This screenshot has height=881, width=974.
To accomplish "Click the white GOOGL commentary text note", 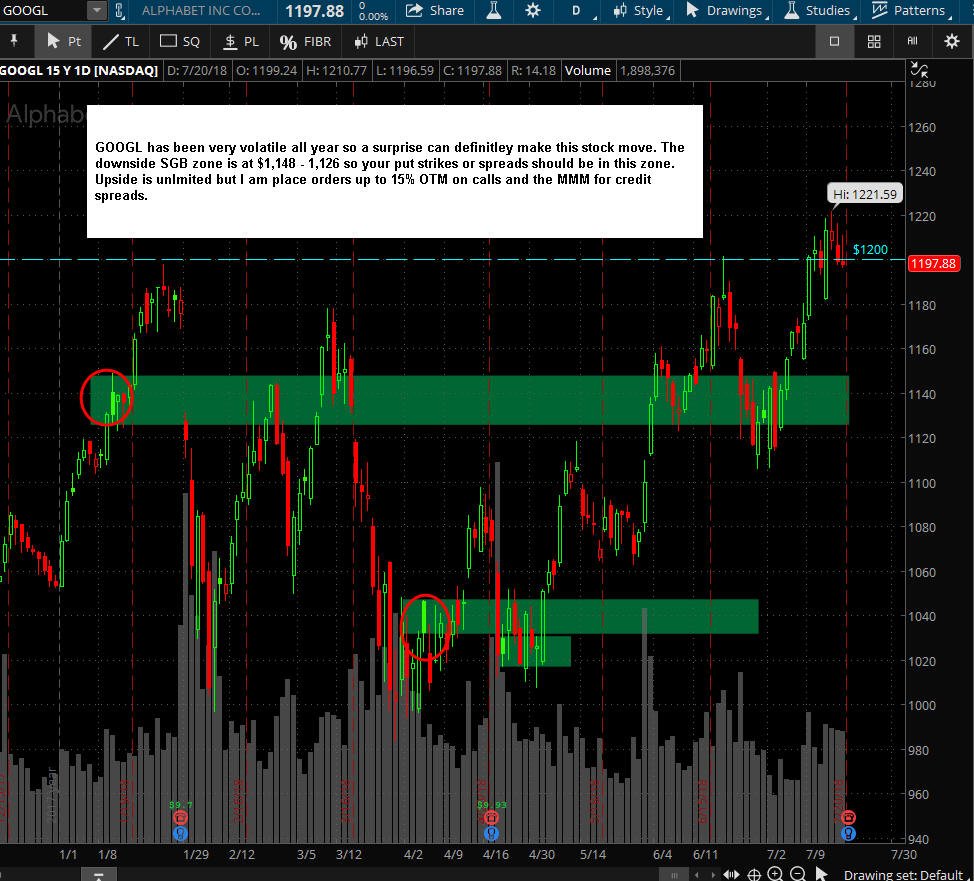I will [394, 171].
